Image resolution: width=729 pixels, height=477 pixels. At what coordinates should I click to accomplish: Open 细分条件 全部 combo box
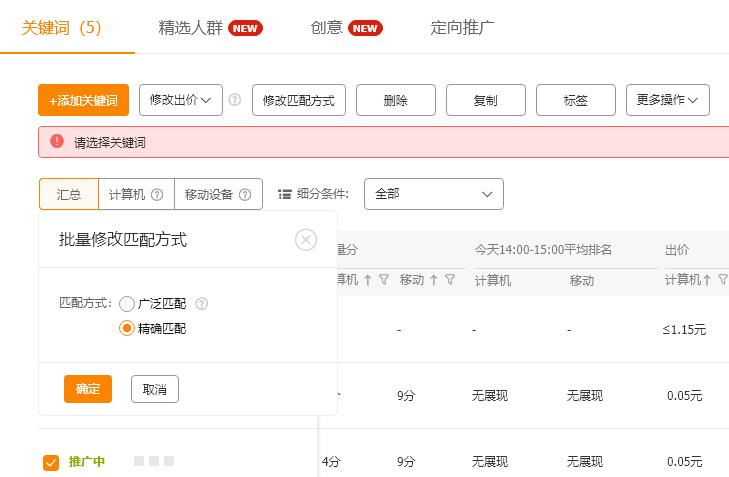point(433,194)
